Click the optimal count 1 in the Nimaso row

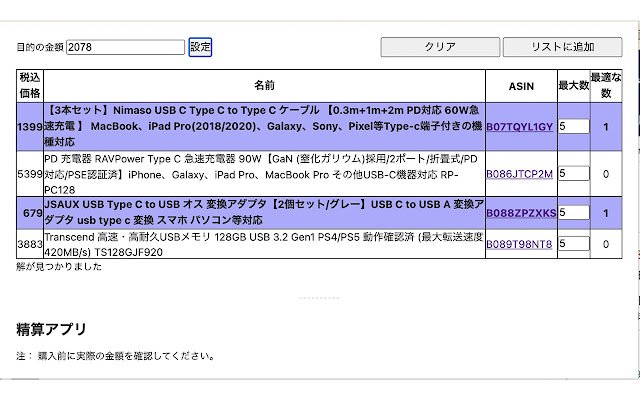pyautogui.click(x=606, y=127)
